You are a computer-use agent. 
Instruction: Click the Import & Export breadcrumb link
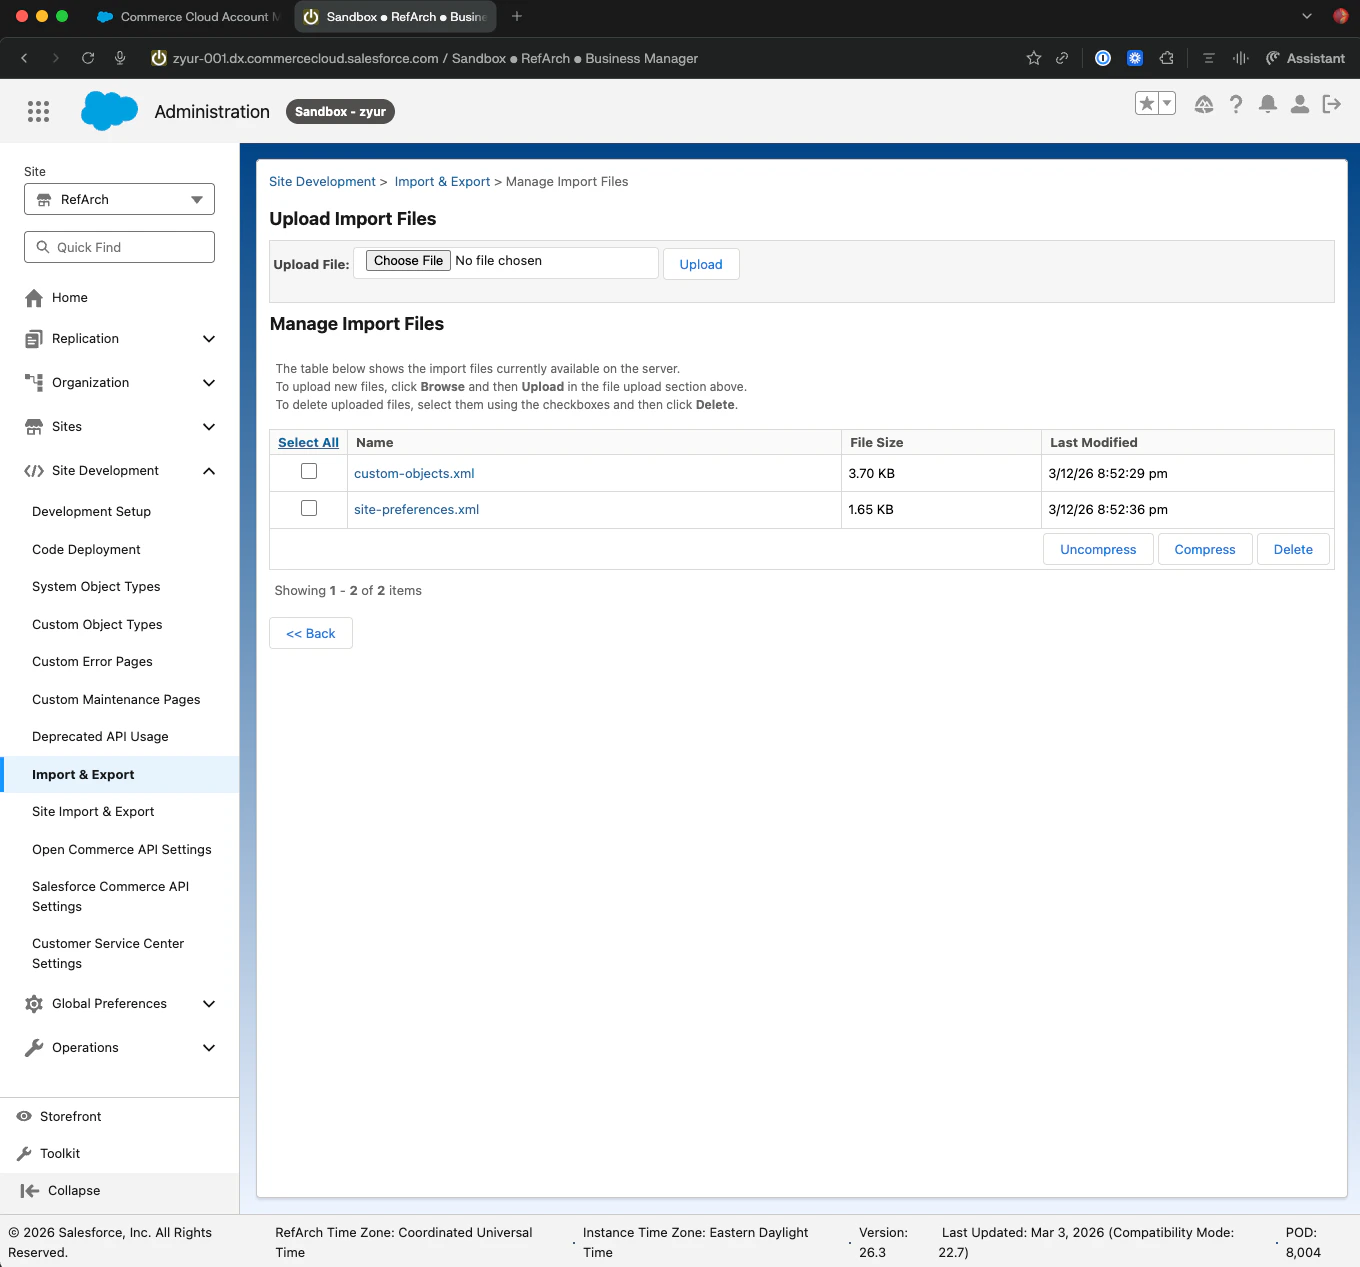pyautogui.click(x=442, y=181)
